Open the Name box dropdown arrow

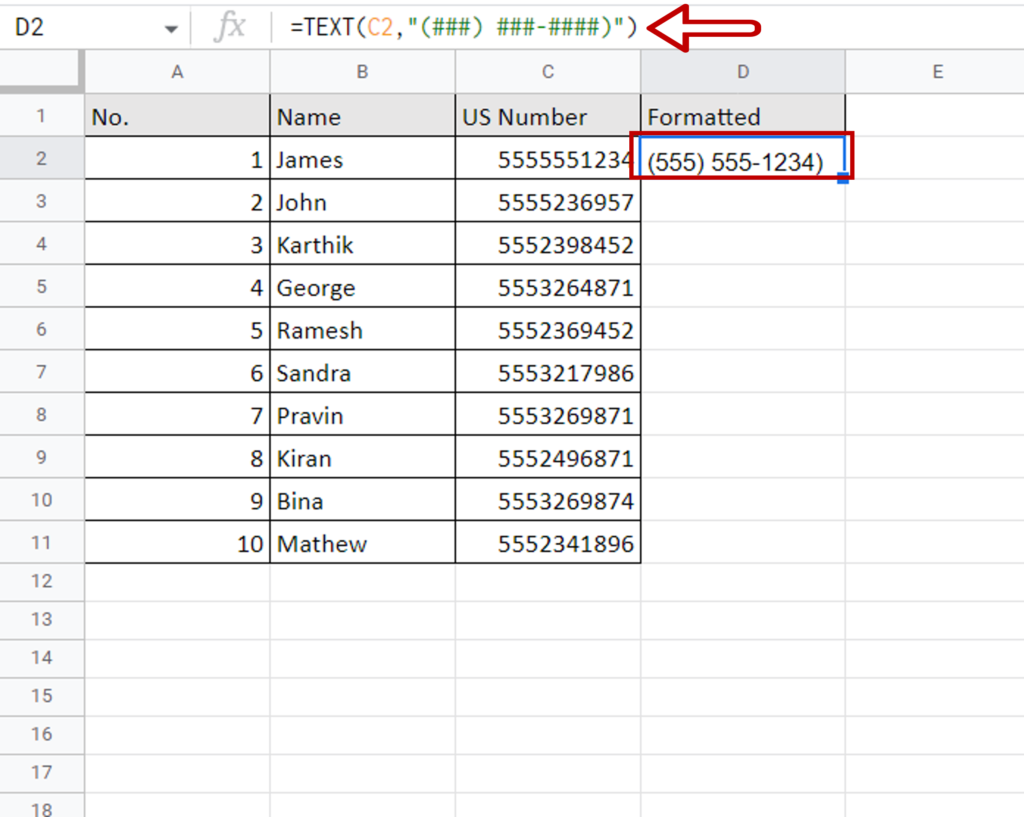click(x=171, y=29)
